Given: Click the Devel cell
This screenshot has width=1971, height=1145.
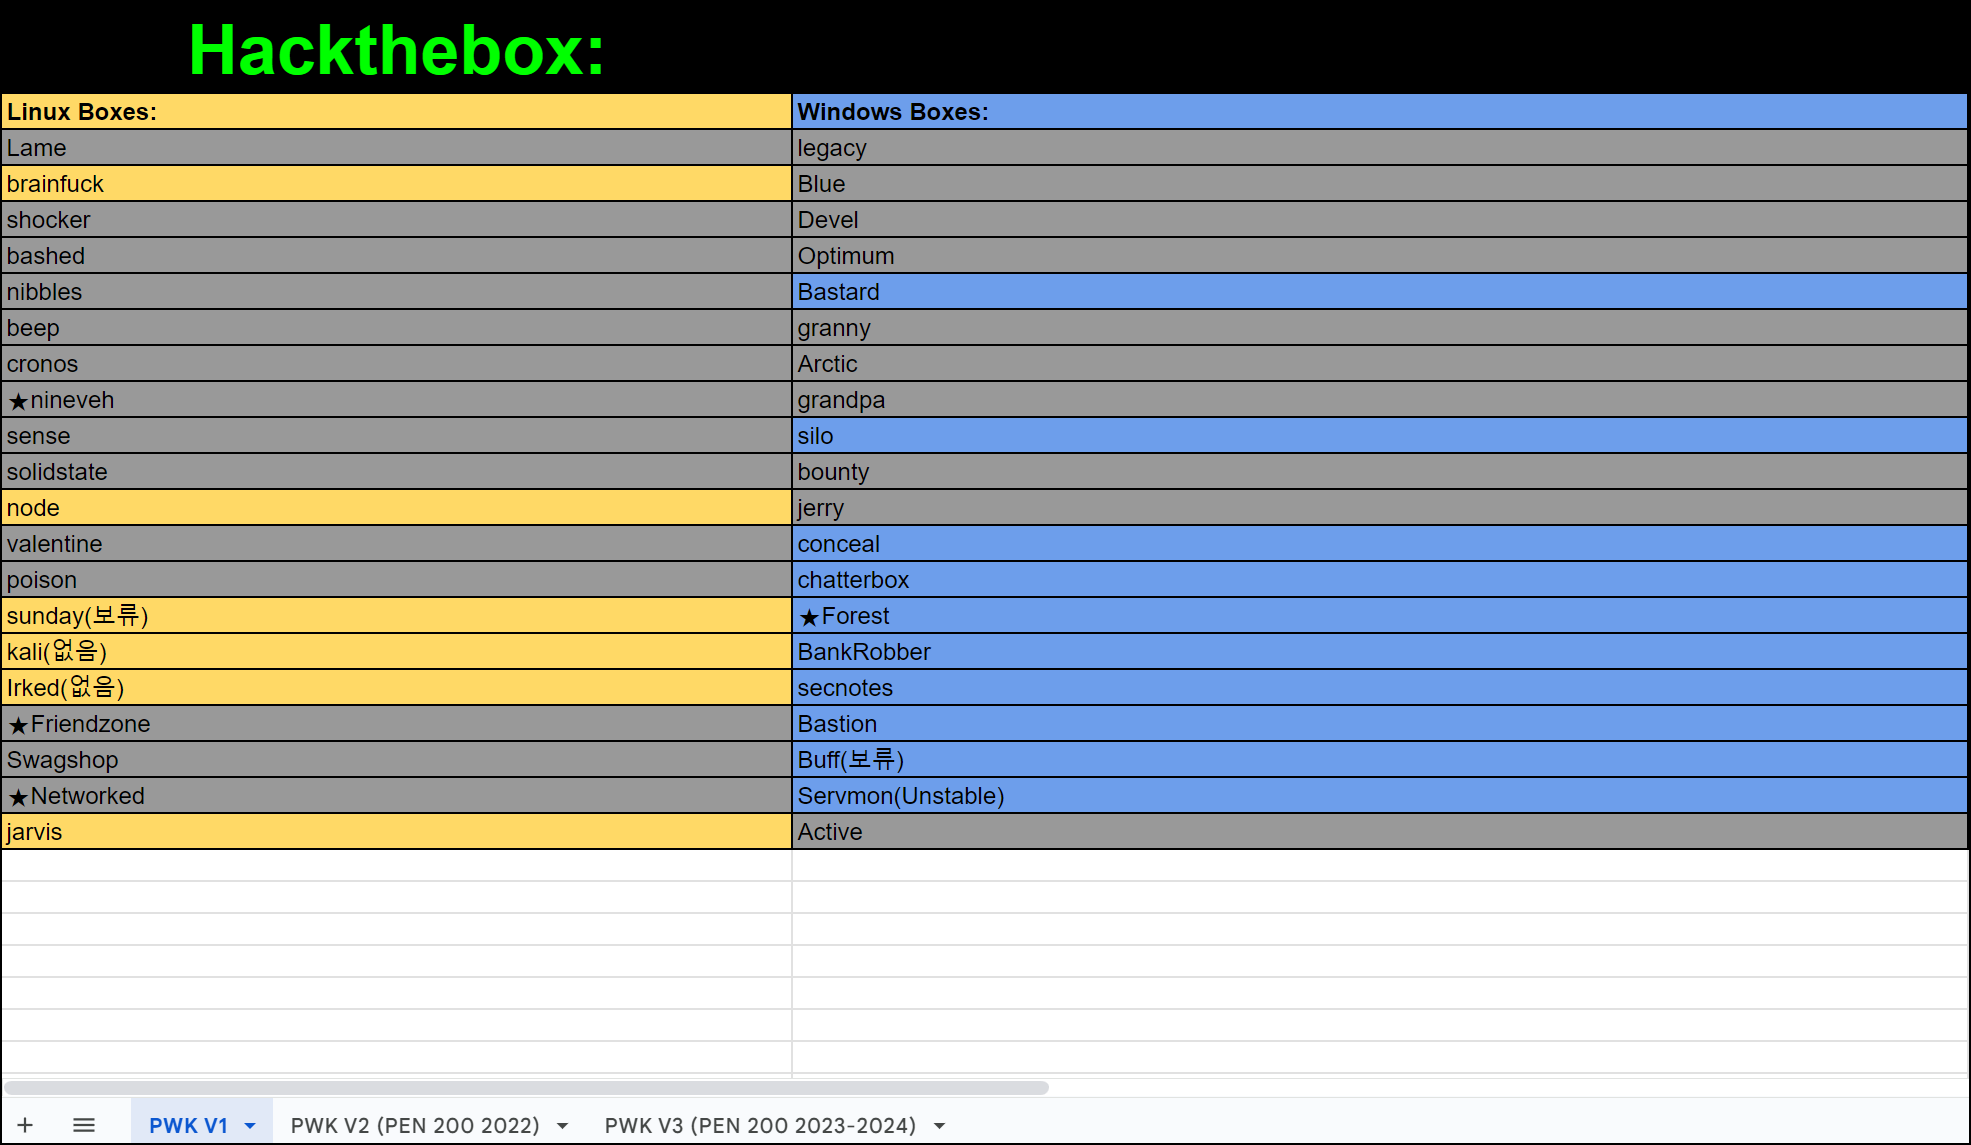Looking at the screenshot, I should [1380, 220].
